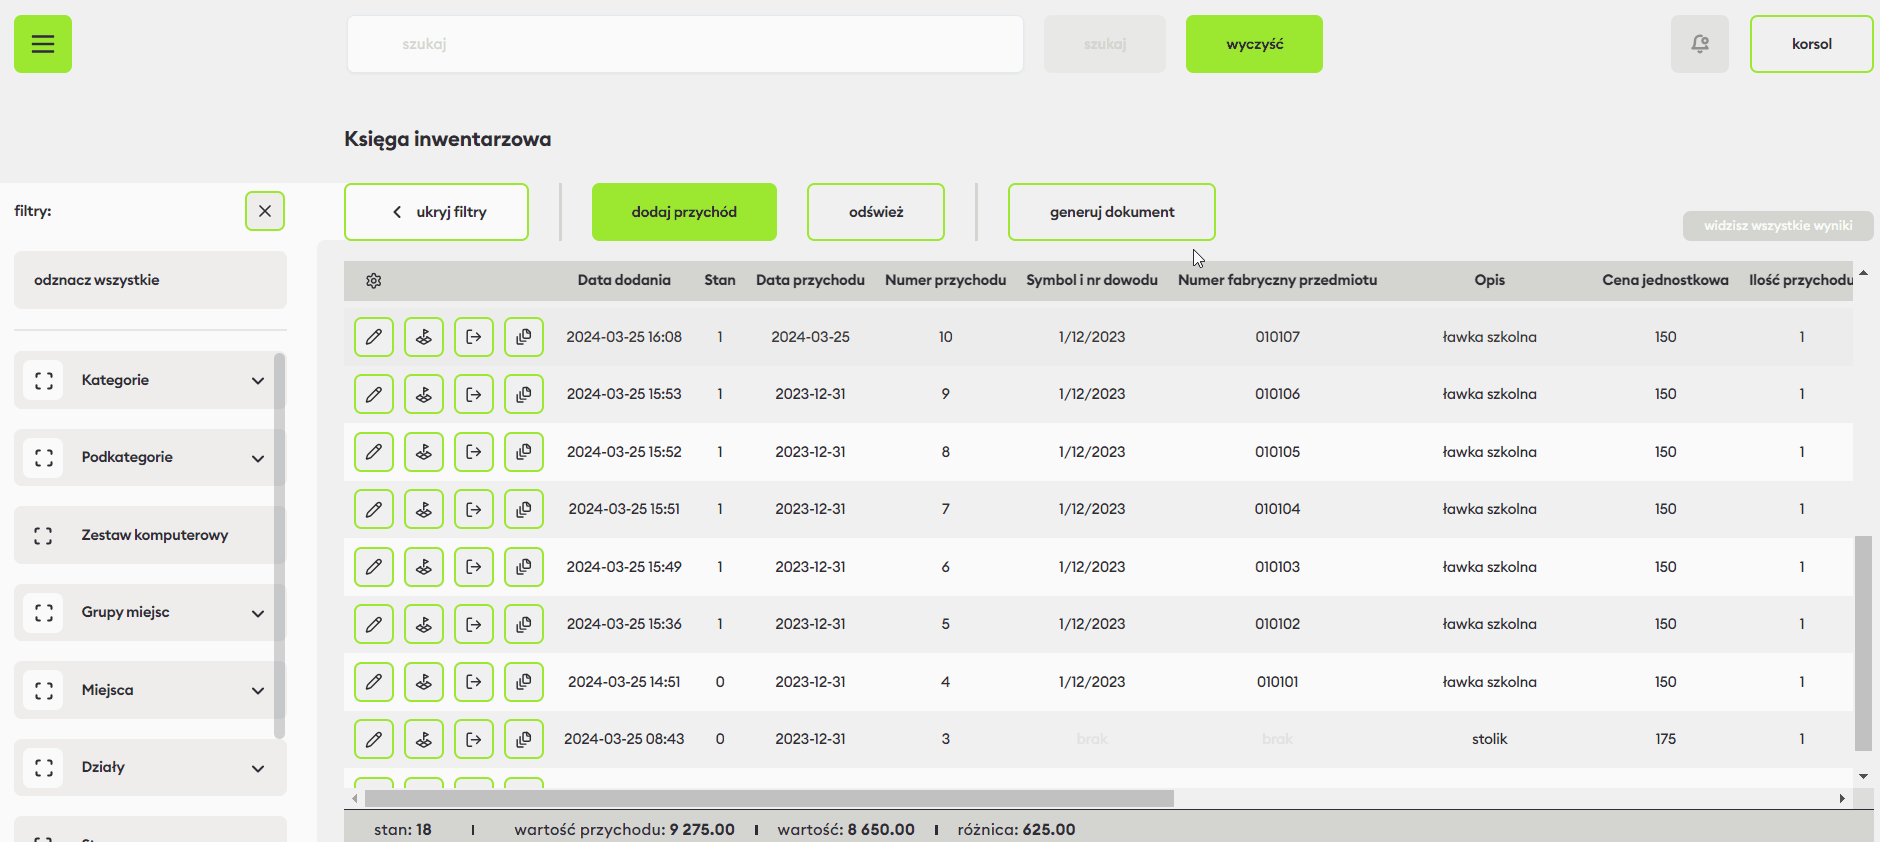The height and width of the screenshot is (842, 1880).
Task: Open table column settings gear
Action: pos(374,281)
